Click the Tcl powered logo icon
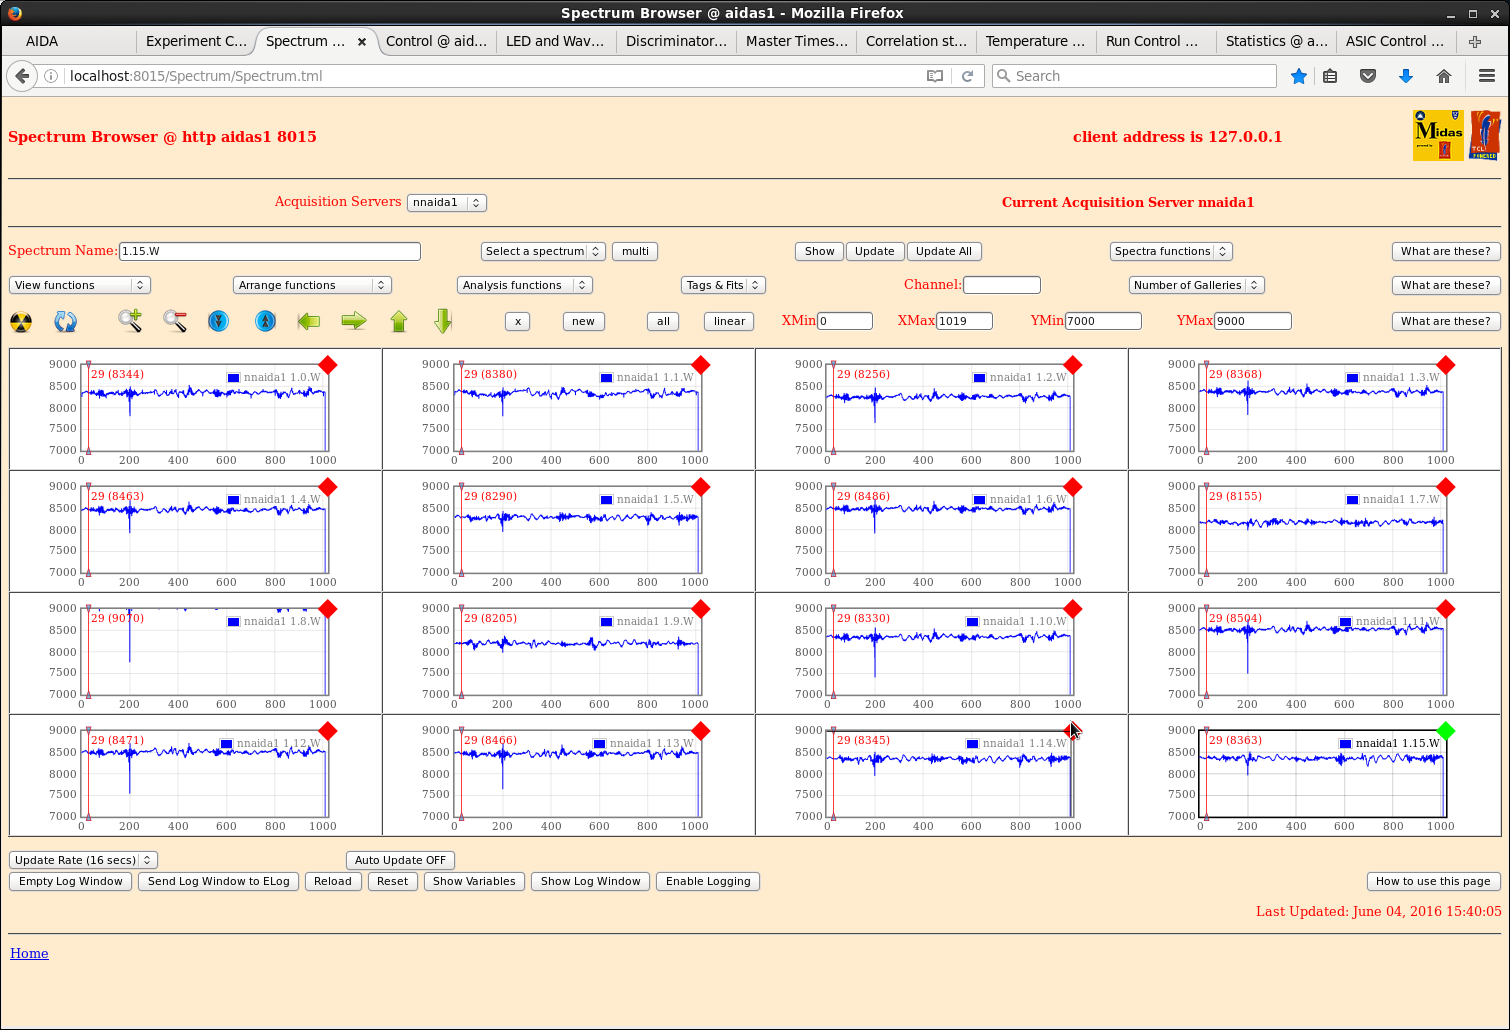This screenshot has width=1510, height=1030. (1485, 135)
